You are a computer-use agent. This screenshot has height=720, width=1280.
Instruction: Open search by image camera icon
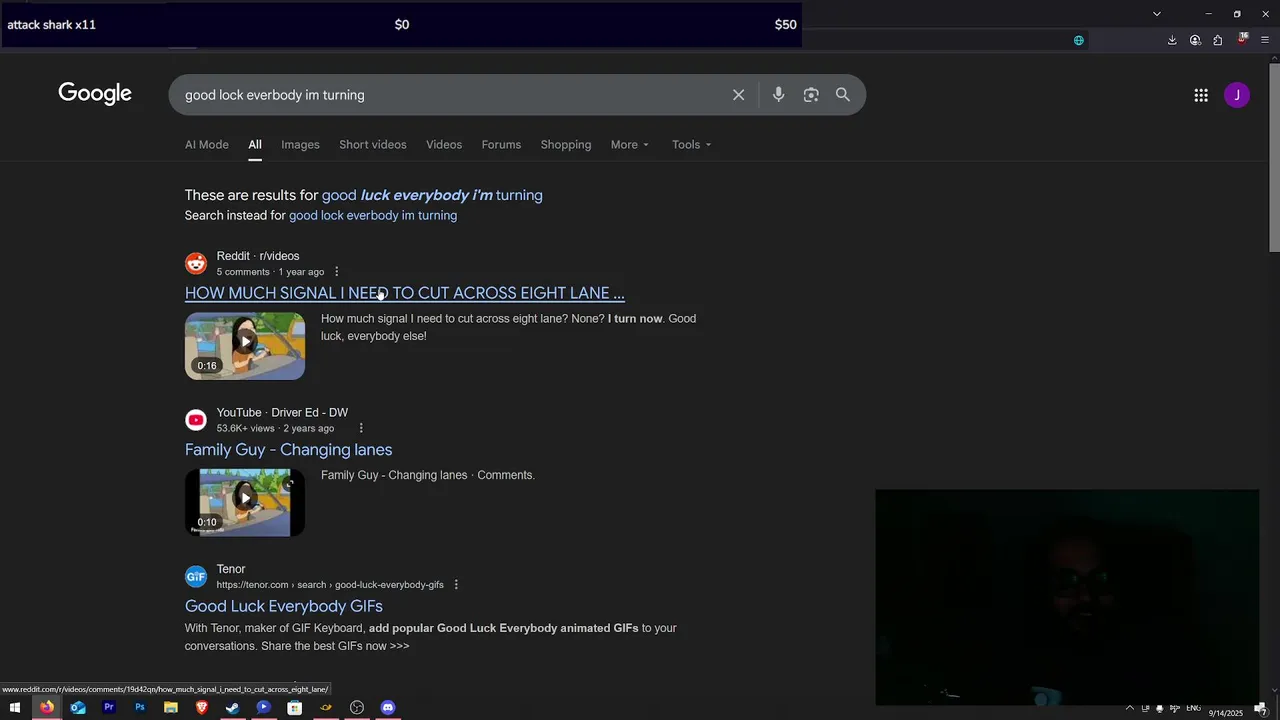pyautogui.click(x=811, y=95)
